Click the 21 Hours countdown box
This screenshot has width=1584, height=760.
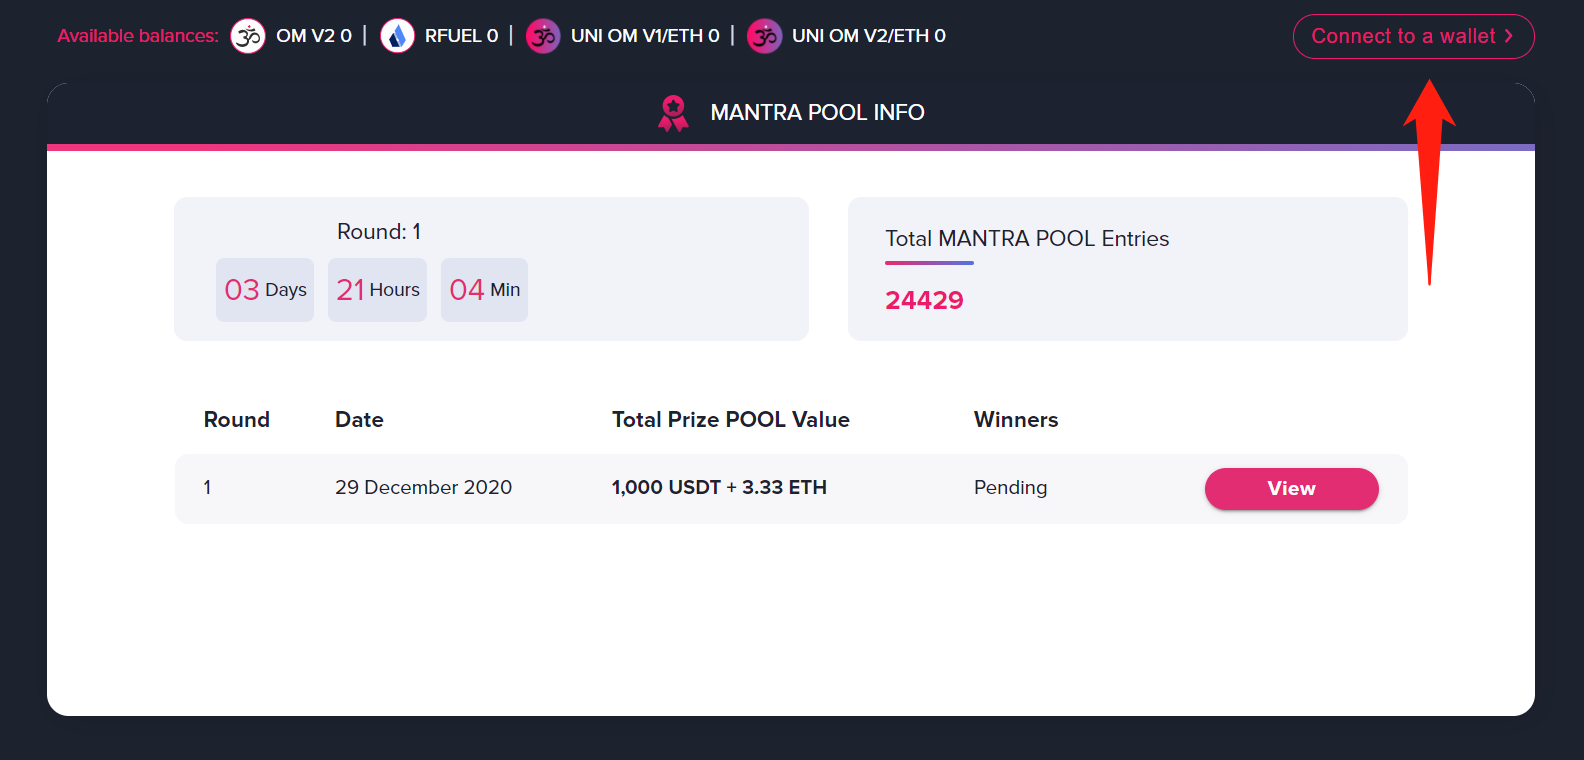coord(377,290)
